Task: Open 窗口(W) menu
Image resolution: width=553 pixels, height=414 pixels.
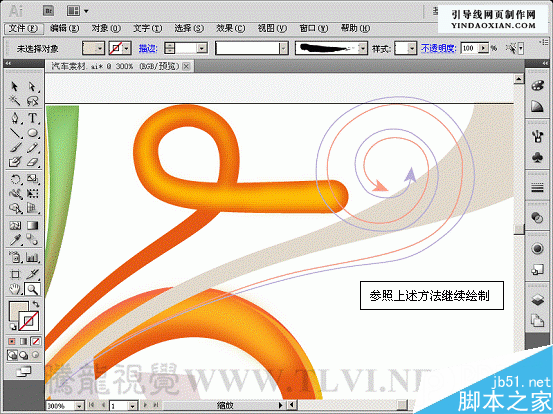Action: [314, 29]
